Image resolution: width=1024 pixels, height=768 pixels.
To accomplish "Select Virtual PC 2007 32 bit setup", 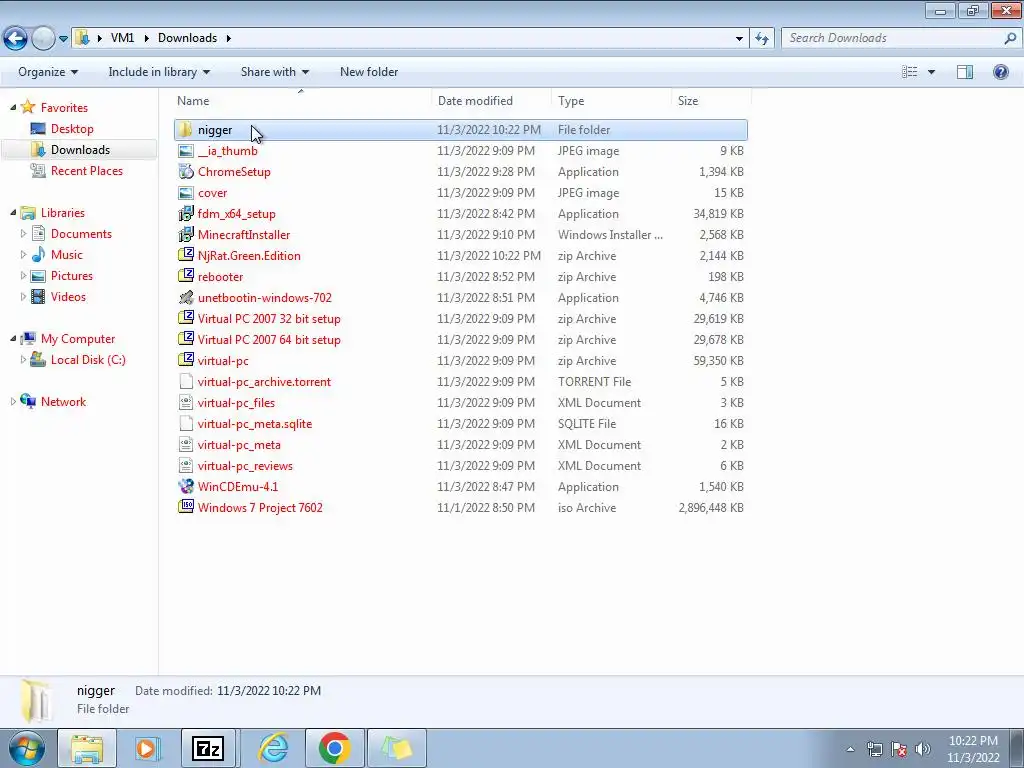I will coord(268,319).
